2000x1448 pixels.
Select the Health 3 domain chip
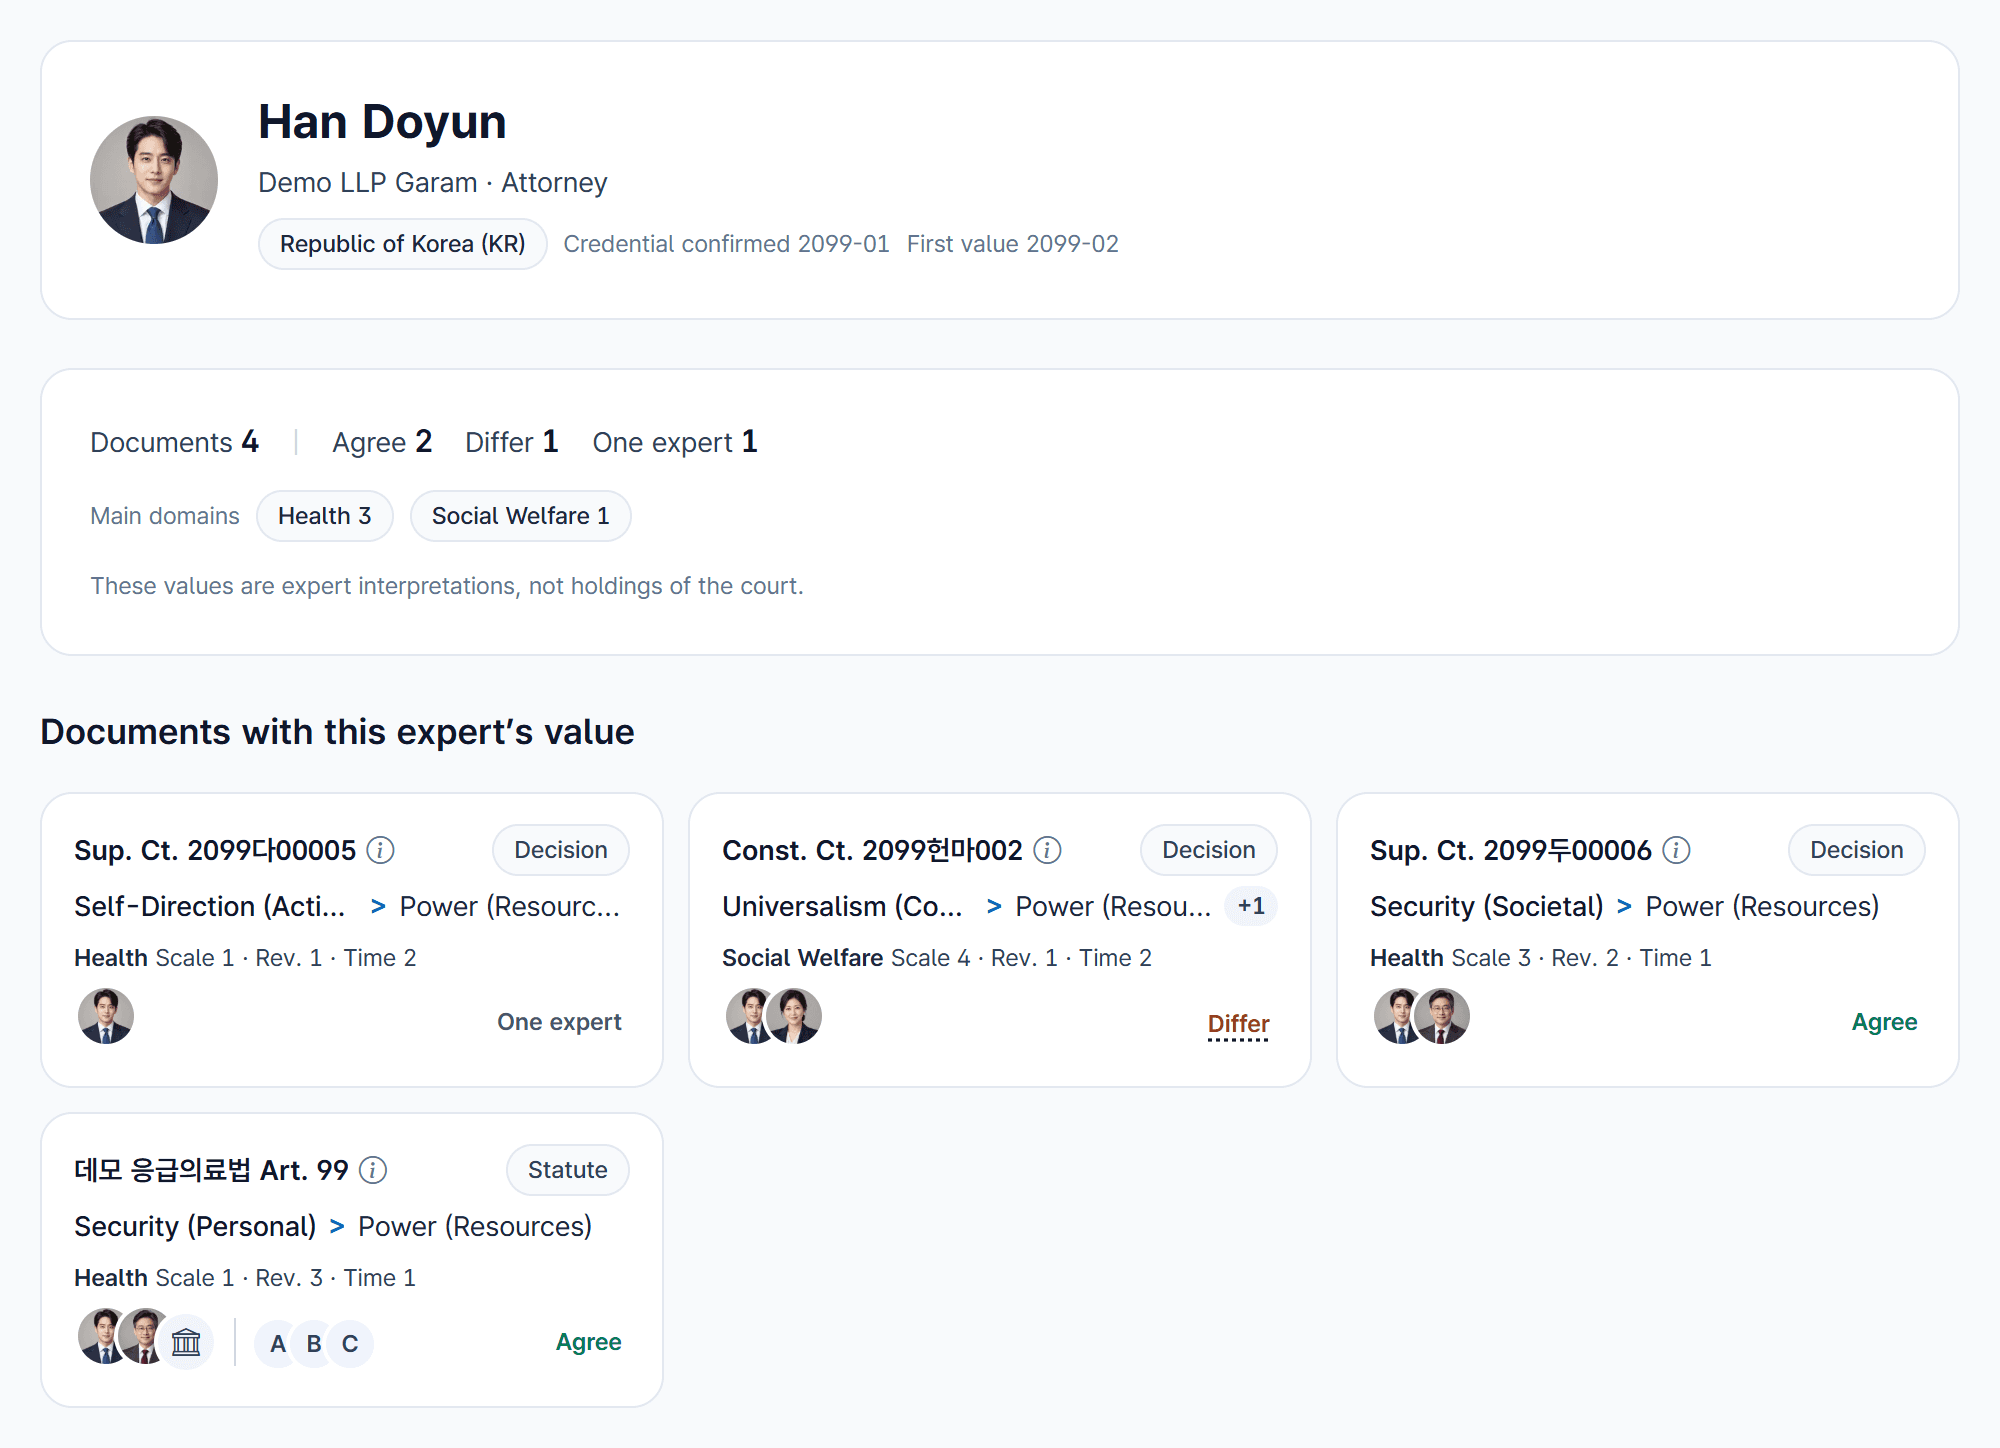pyautogui.click(x=325, y=516)
